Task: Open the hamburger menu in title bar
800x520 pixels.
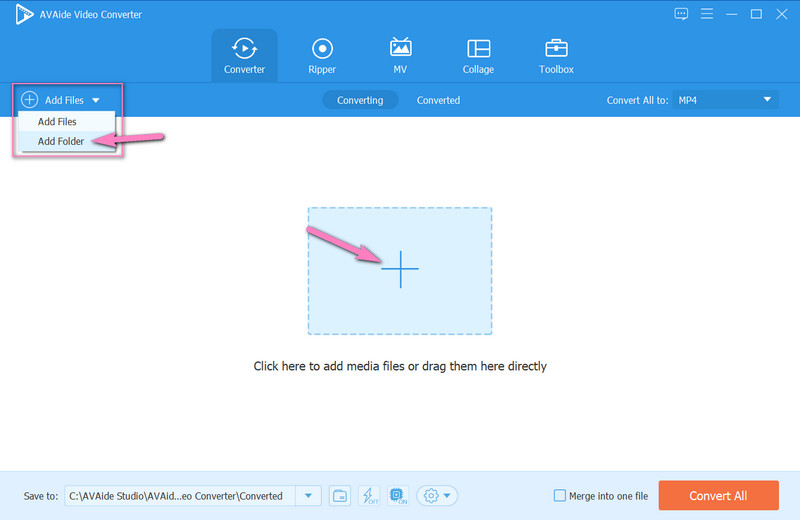Action: click(707, 13)
